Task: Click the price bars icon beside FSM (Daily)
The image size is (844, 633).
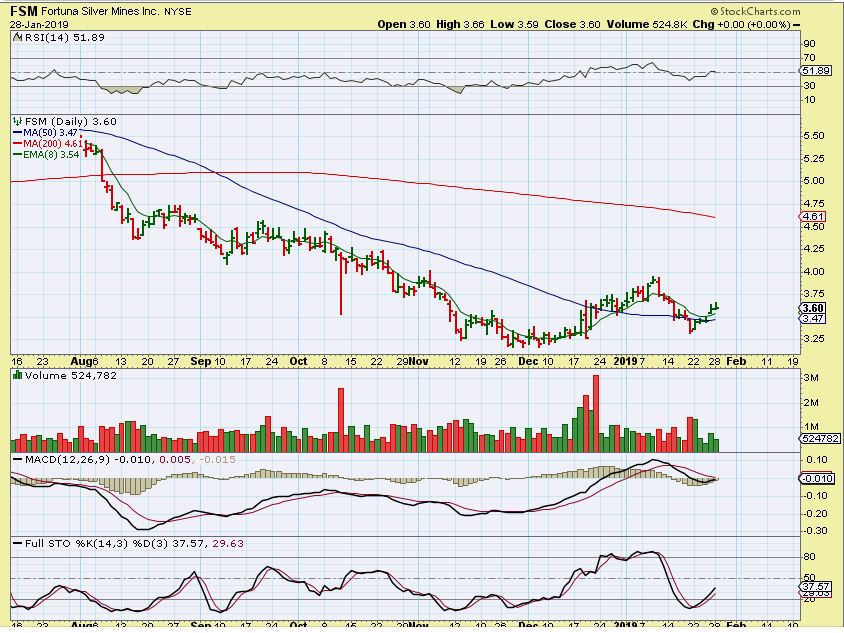Action: click(18, 122)
